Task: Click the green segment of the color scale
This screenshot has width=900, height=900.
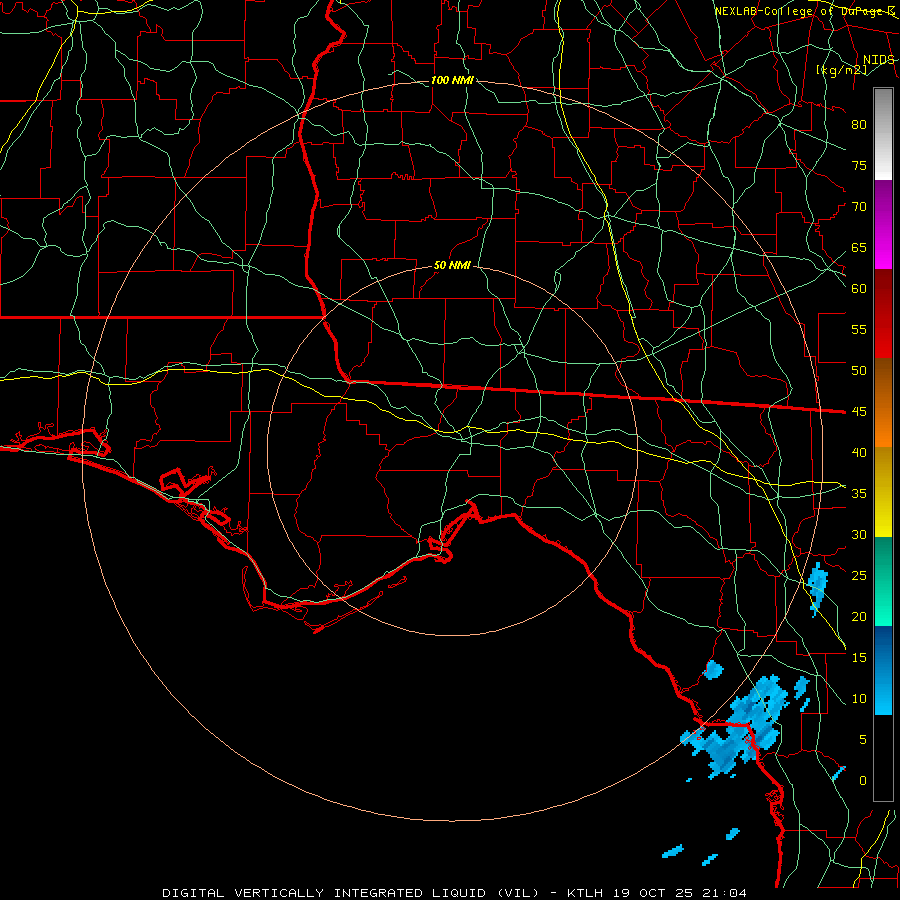Action: pyautogui.click(x=883, y=581)
